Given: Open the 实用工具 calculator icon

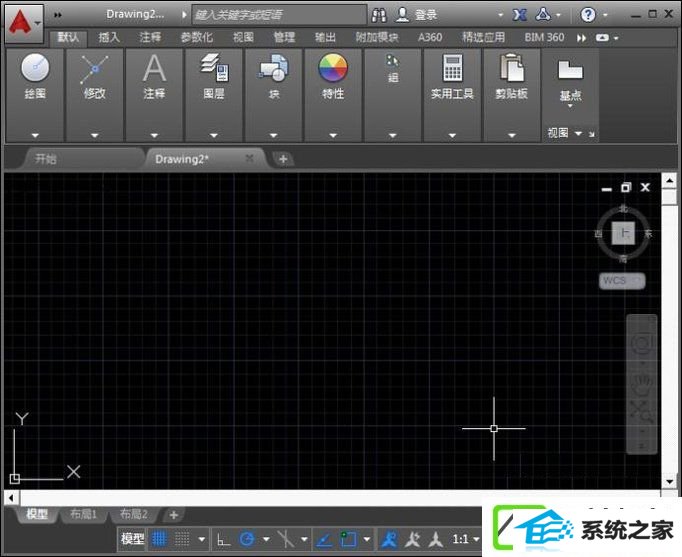Looking at the screenshot, I should (452, 68).
